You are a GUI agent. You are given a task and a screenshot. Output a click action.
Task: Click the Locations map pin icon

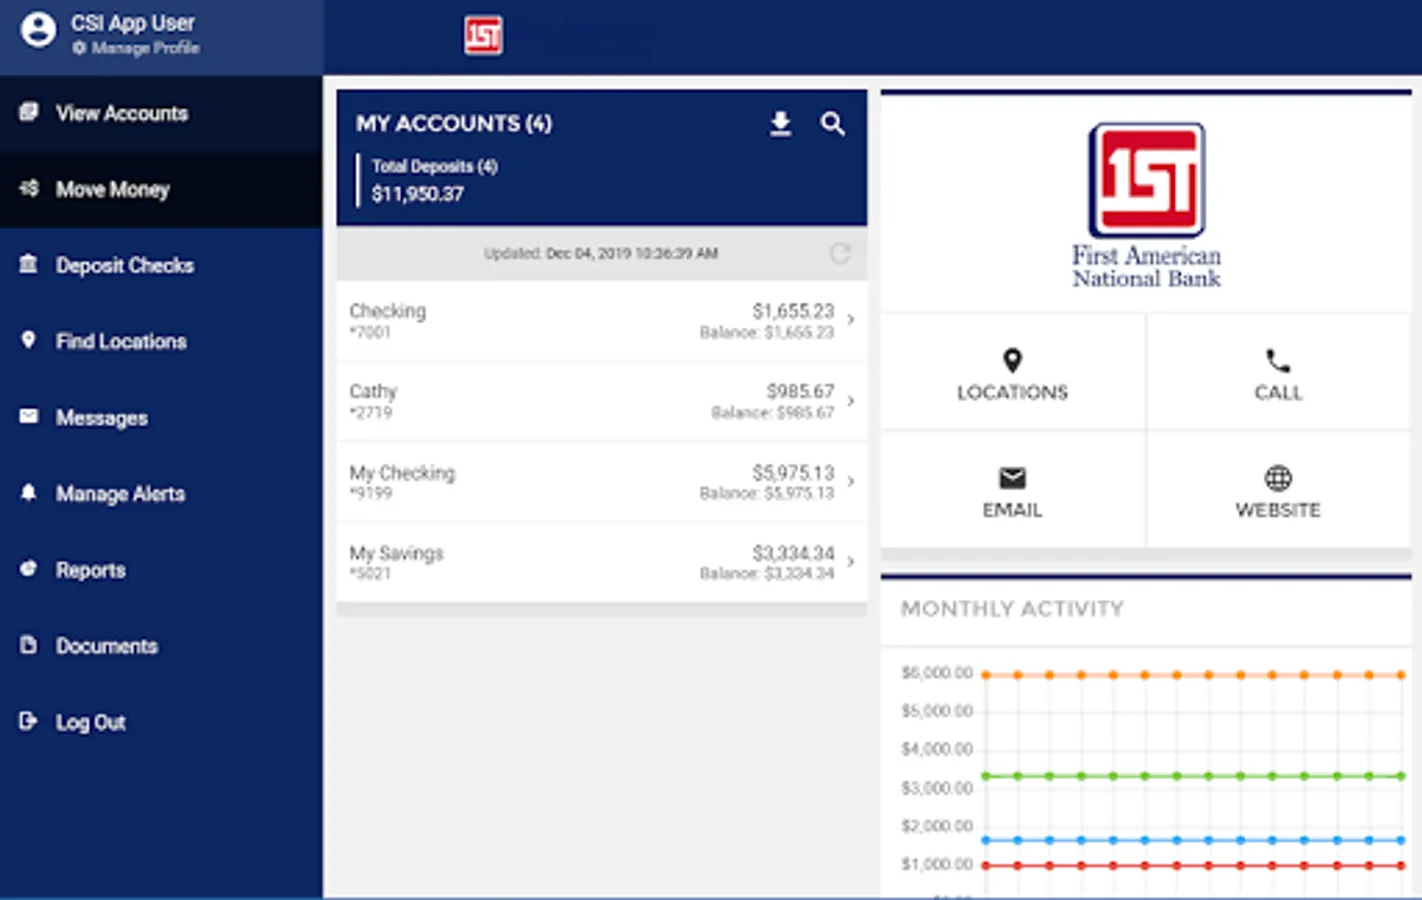1012,360
